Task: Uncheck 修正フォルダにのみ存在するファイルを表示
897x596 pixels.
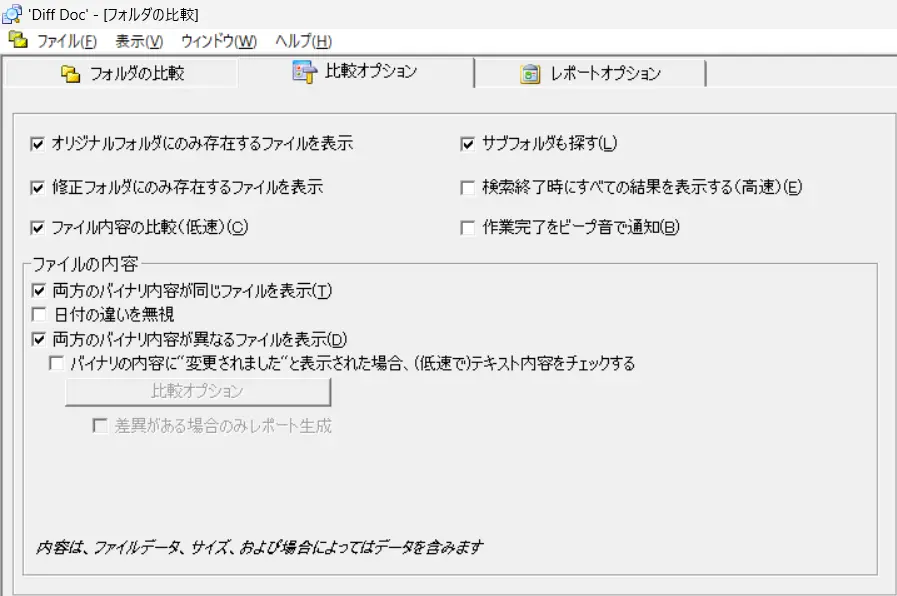Action: [x=38, y=185]
